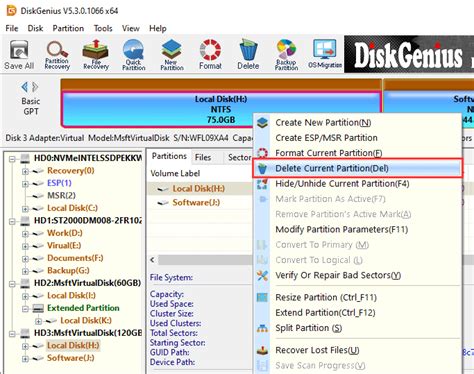
Task: Launch the File Recovery tool icon
Action: [96, 54]
